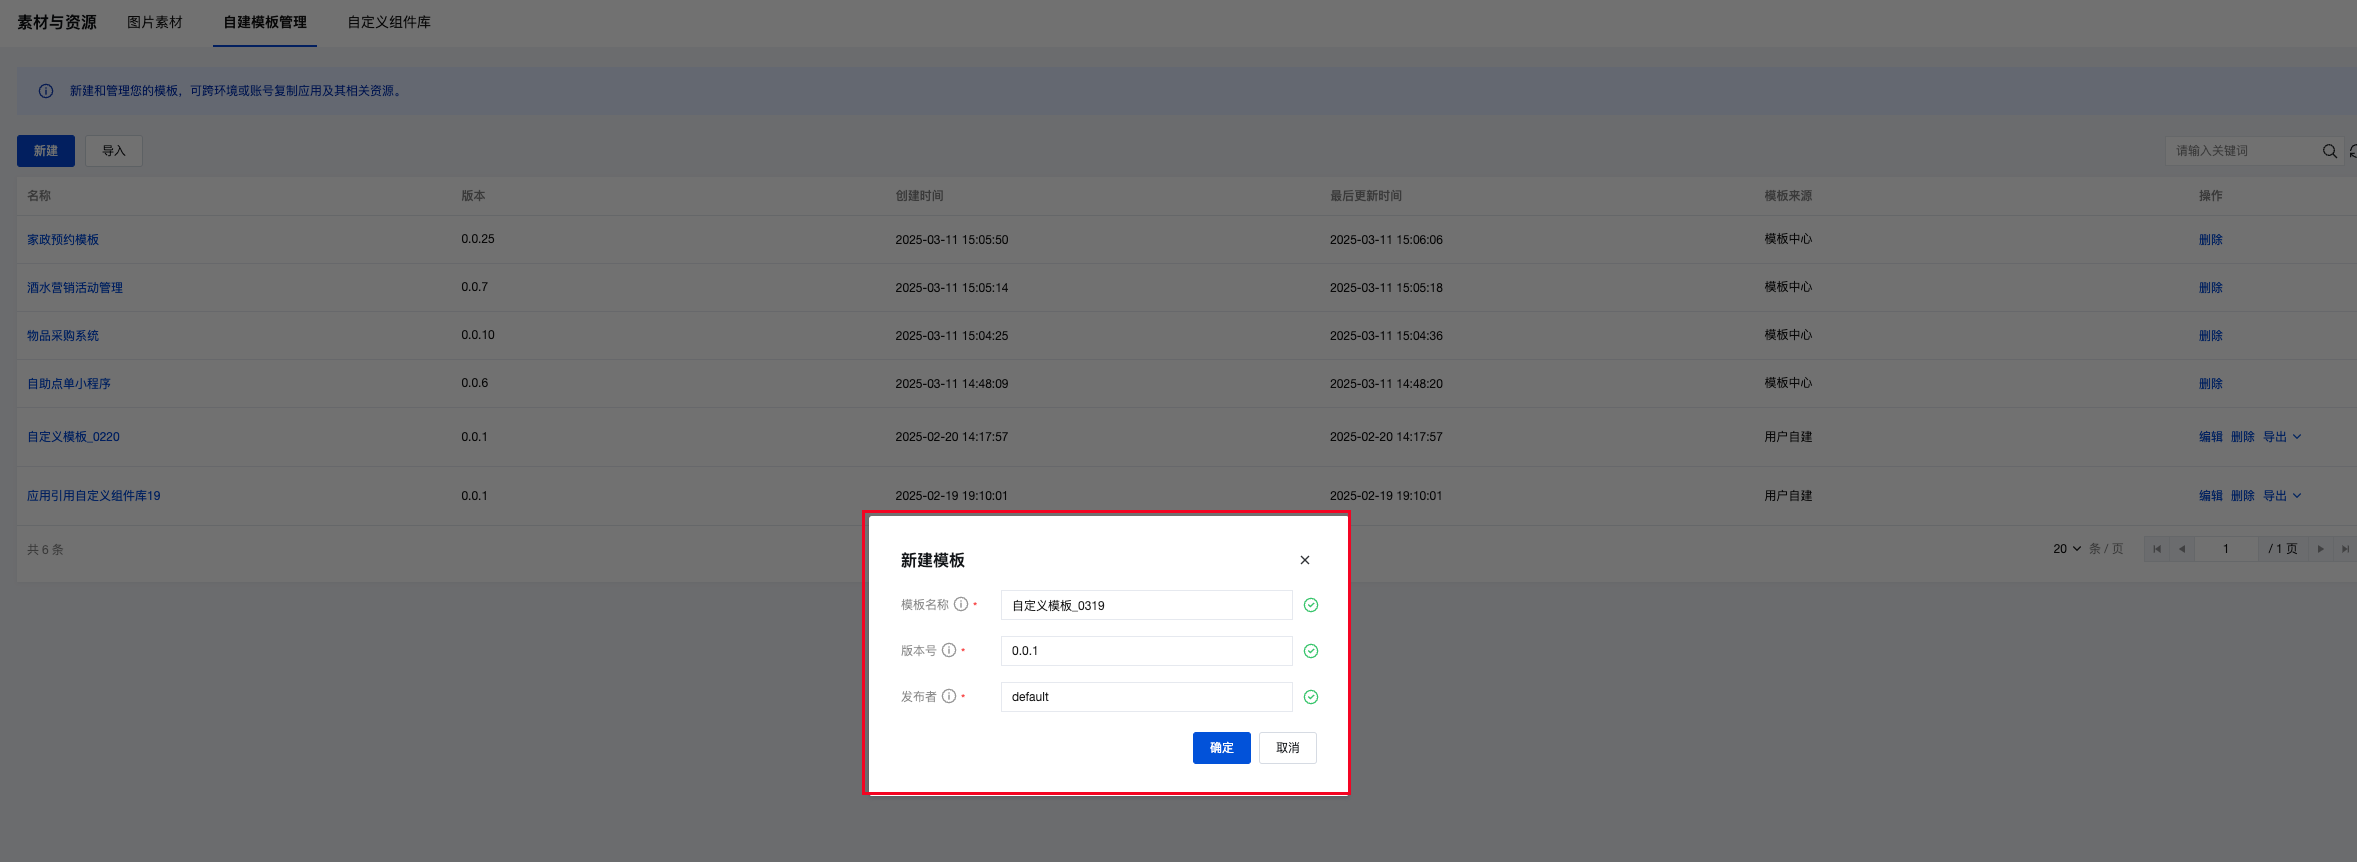Click the 共 6 条 total count text
2357x862 pixels.
pyautogui.click(x=45, y=550)
